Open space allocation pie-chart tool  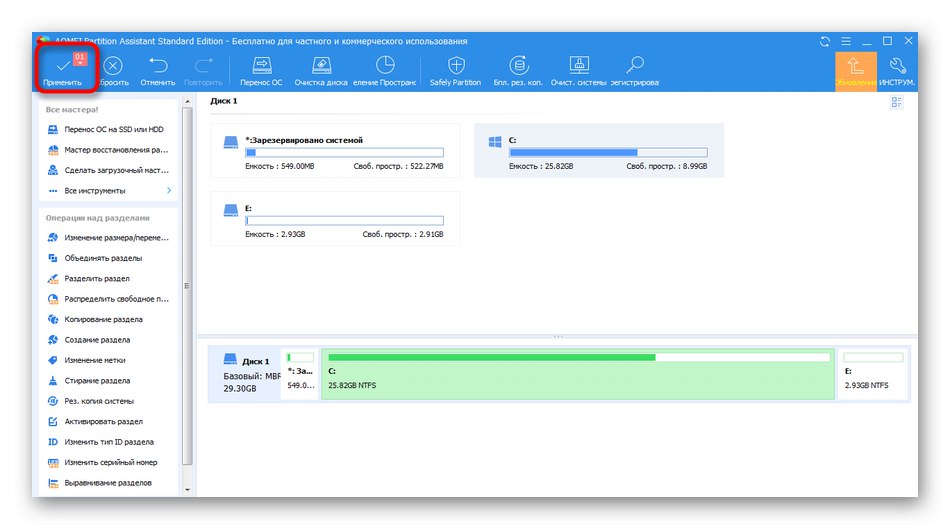384,71
